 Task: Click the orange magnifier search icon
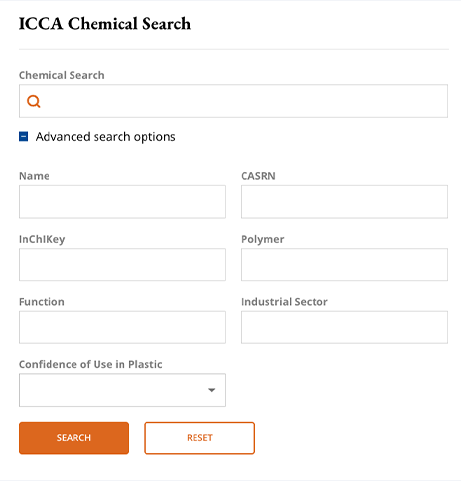coord(34,101)
